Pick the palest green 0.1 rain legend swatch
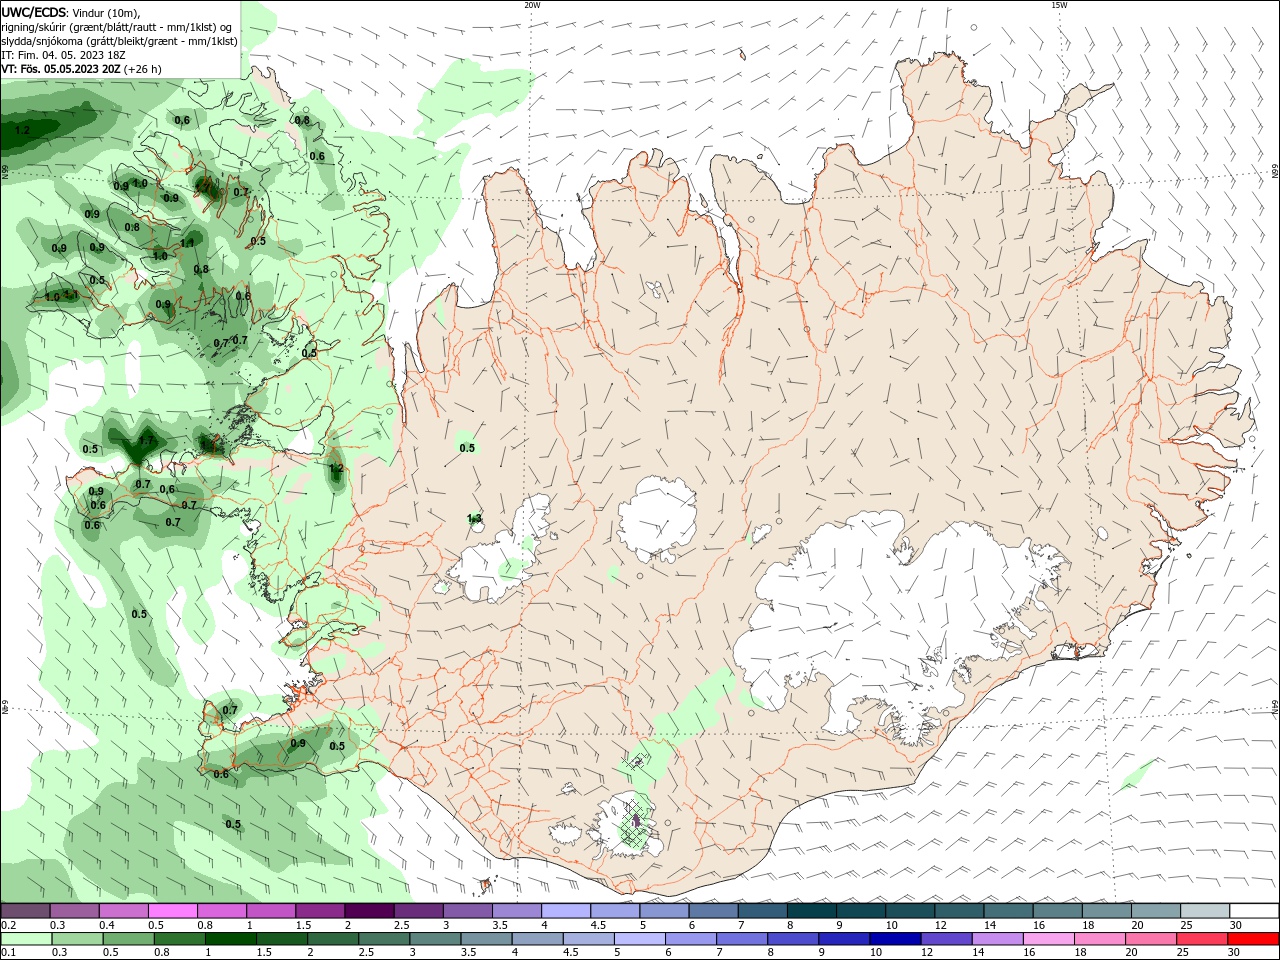 [26, 939]
